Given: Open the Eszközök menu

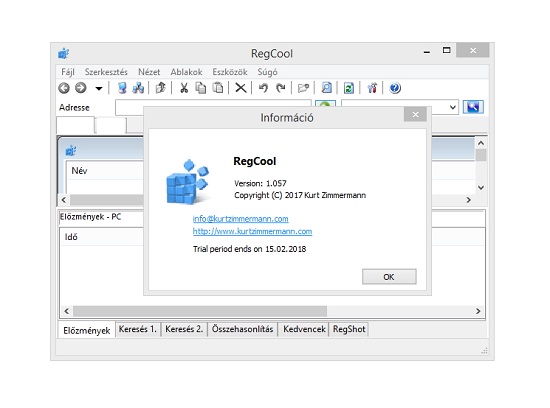Looking at the screenshot, I should point(230,72).
